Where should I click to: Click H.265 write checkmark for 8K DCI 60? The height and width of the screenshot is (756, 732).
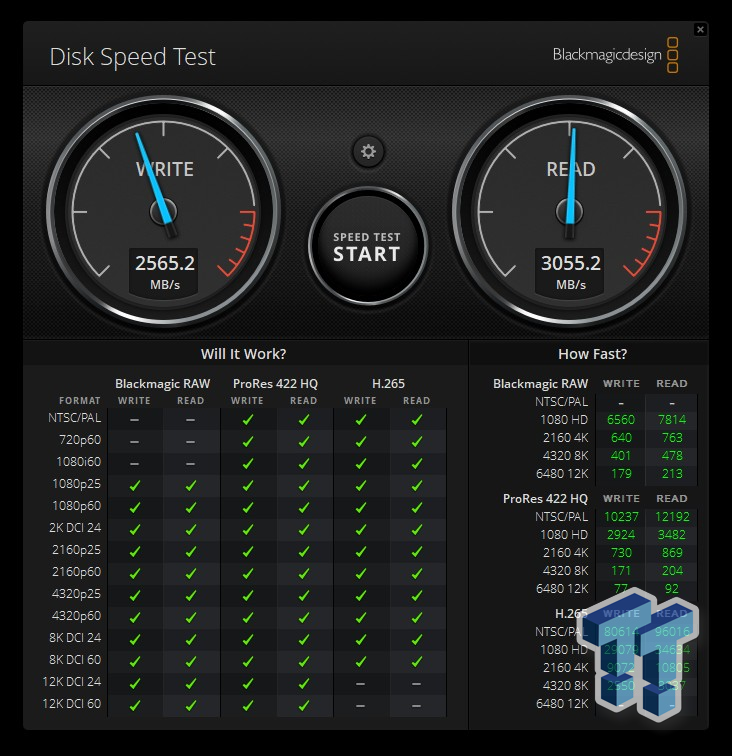[x=360, y=661]
